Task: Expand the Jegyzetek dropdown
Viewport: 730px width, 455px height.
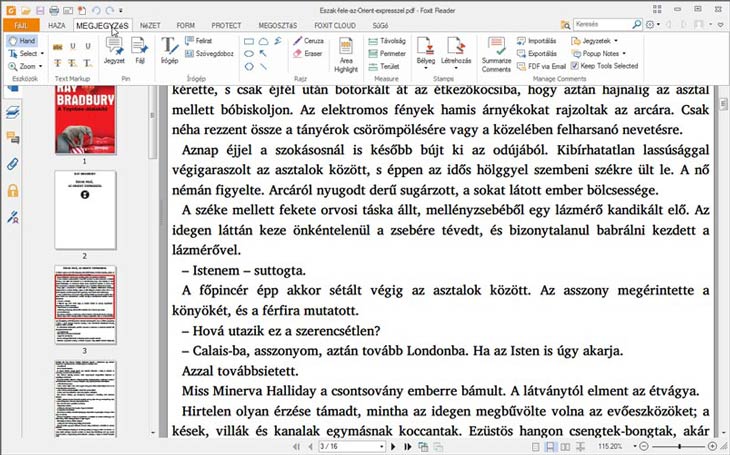Action: (x=616, y=41)
